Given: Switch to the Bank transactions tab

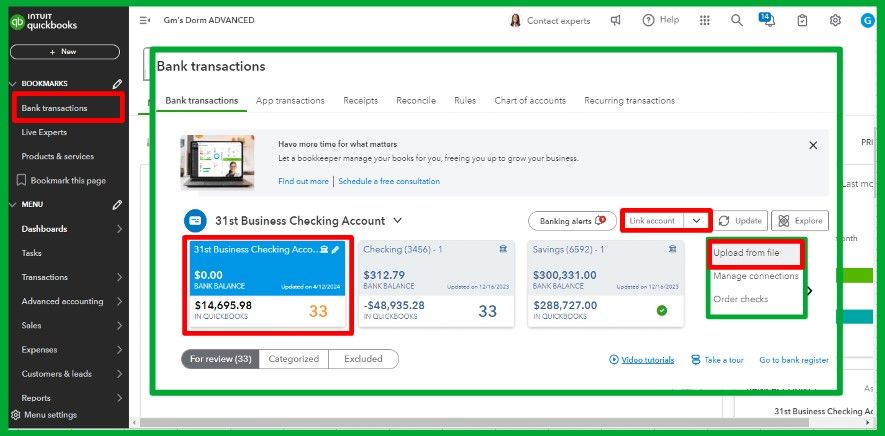Looking at the screenshot, I should [201, 101].
